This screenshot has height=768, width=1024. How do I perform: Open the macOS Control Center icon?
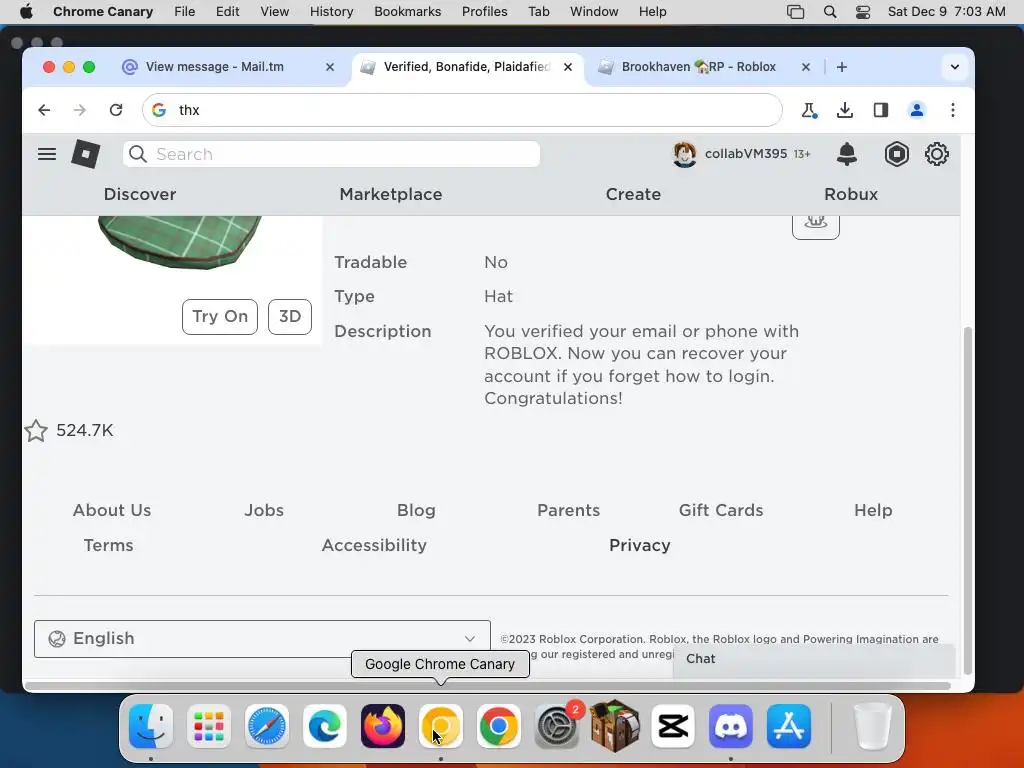[863, 12]
